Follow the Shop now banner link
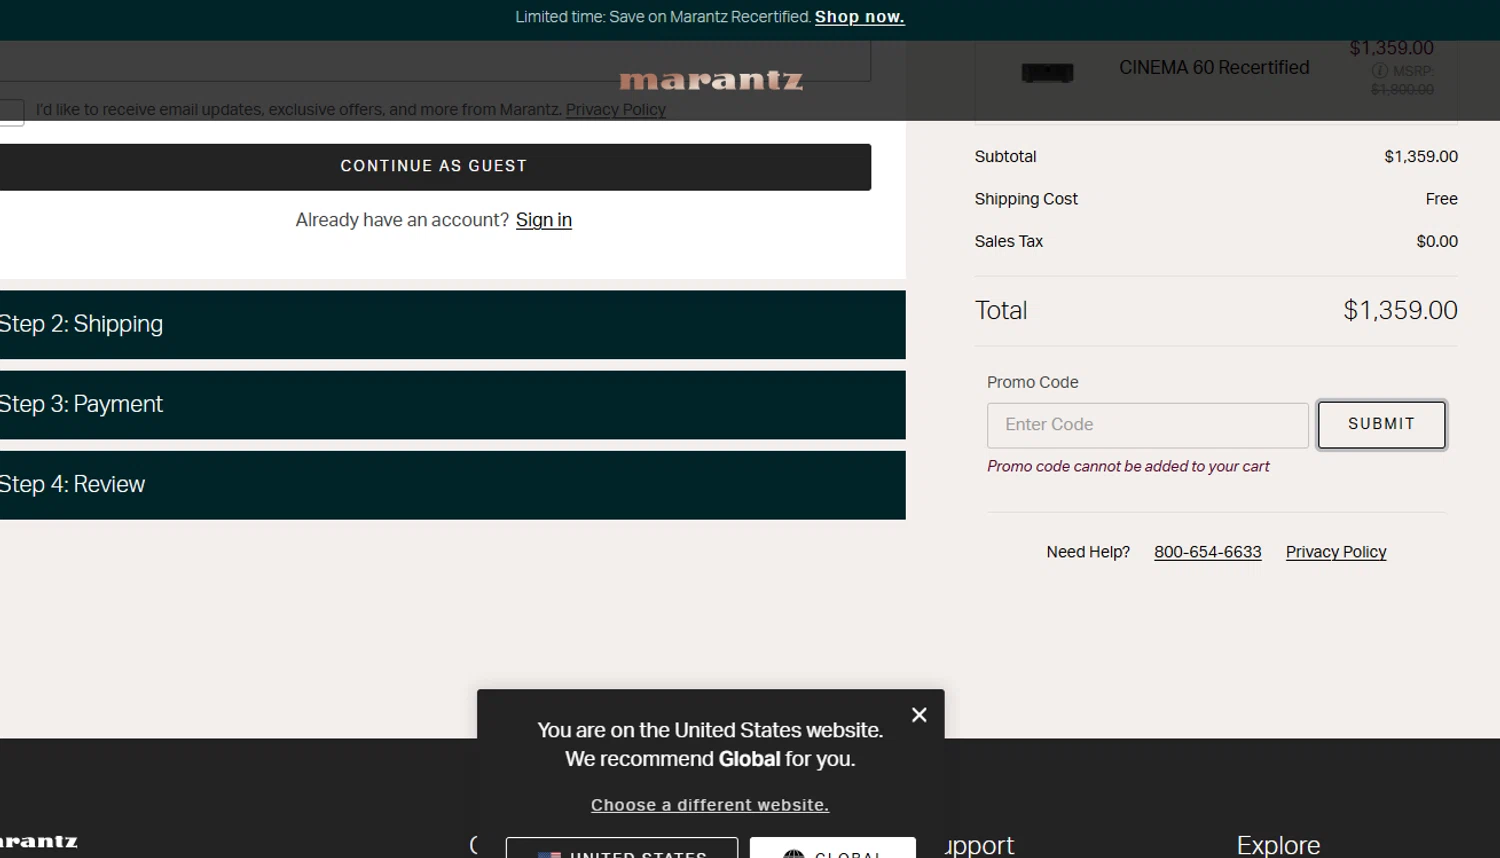The height and width of the screenshot is (858, 1500). (x=859, y=17)
